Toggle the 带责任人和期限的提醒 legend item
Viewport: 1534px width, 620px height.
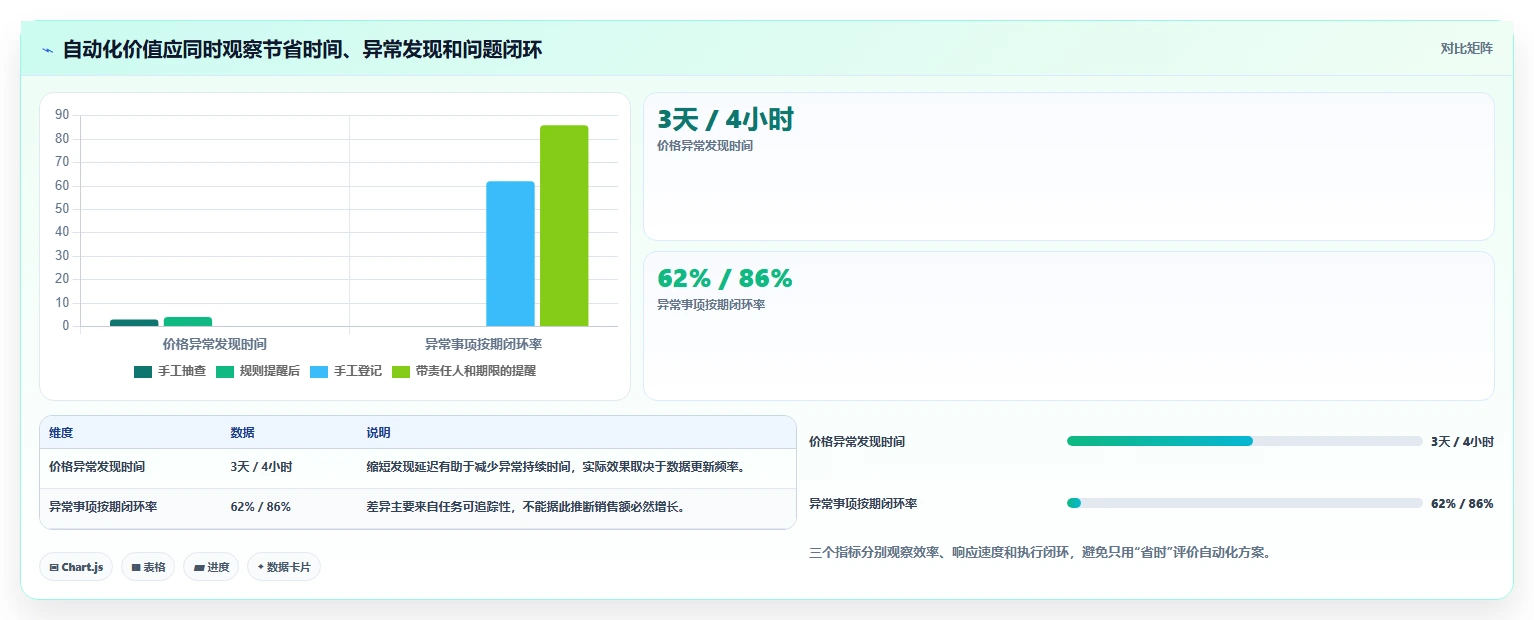pos(464,371)
